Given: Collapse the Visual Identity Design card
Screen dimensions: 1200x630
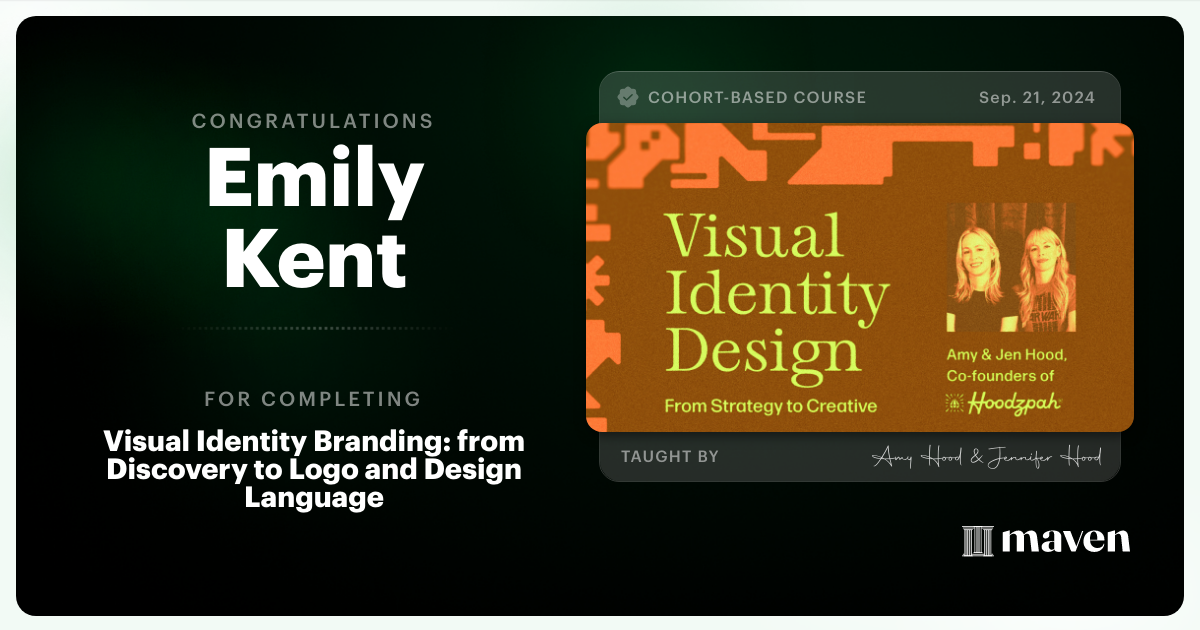Looking at the screenshot, I should coord(860,277).
